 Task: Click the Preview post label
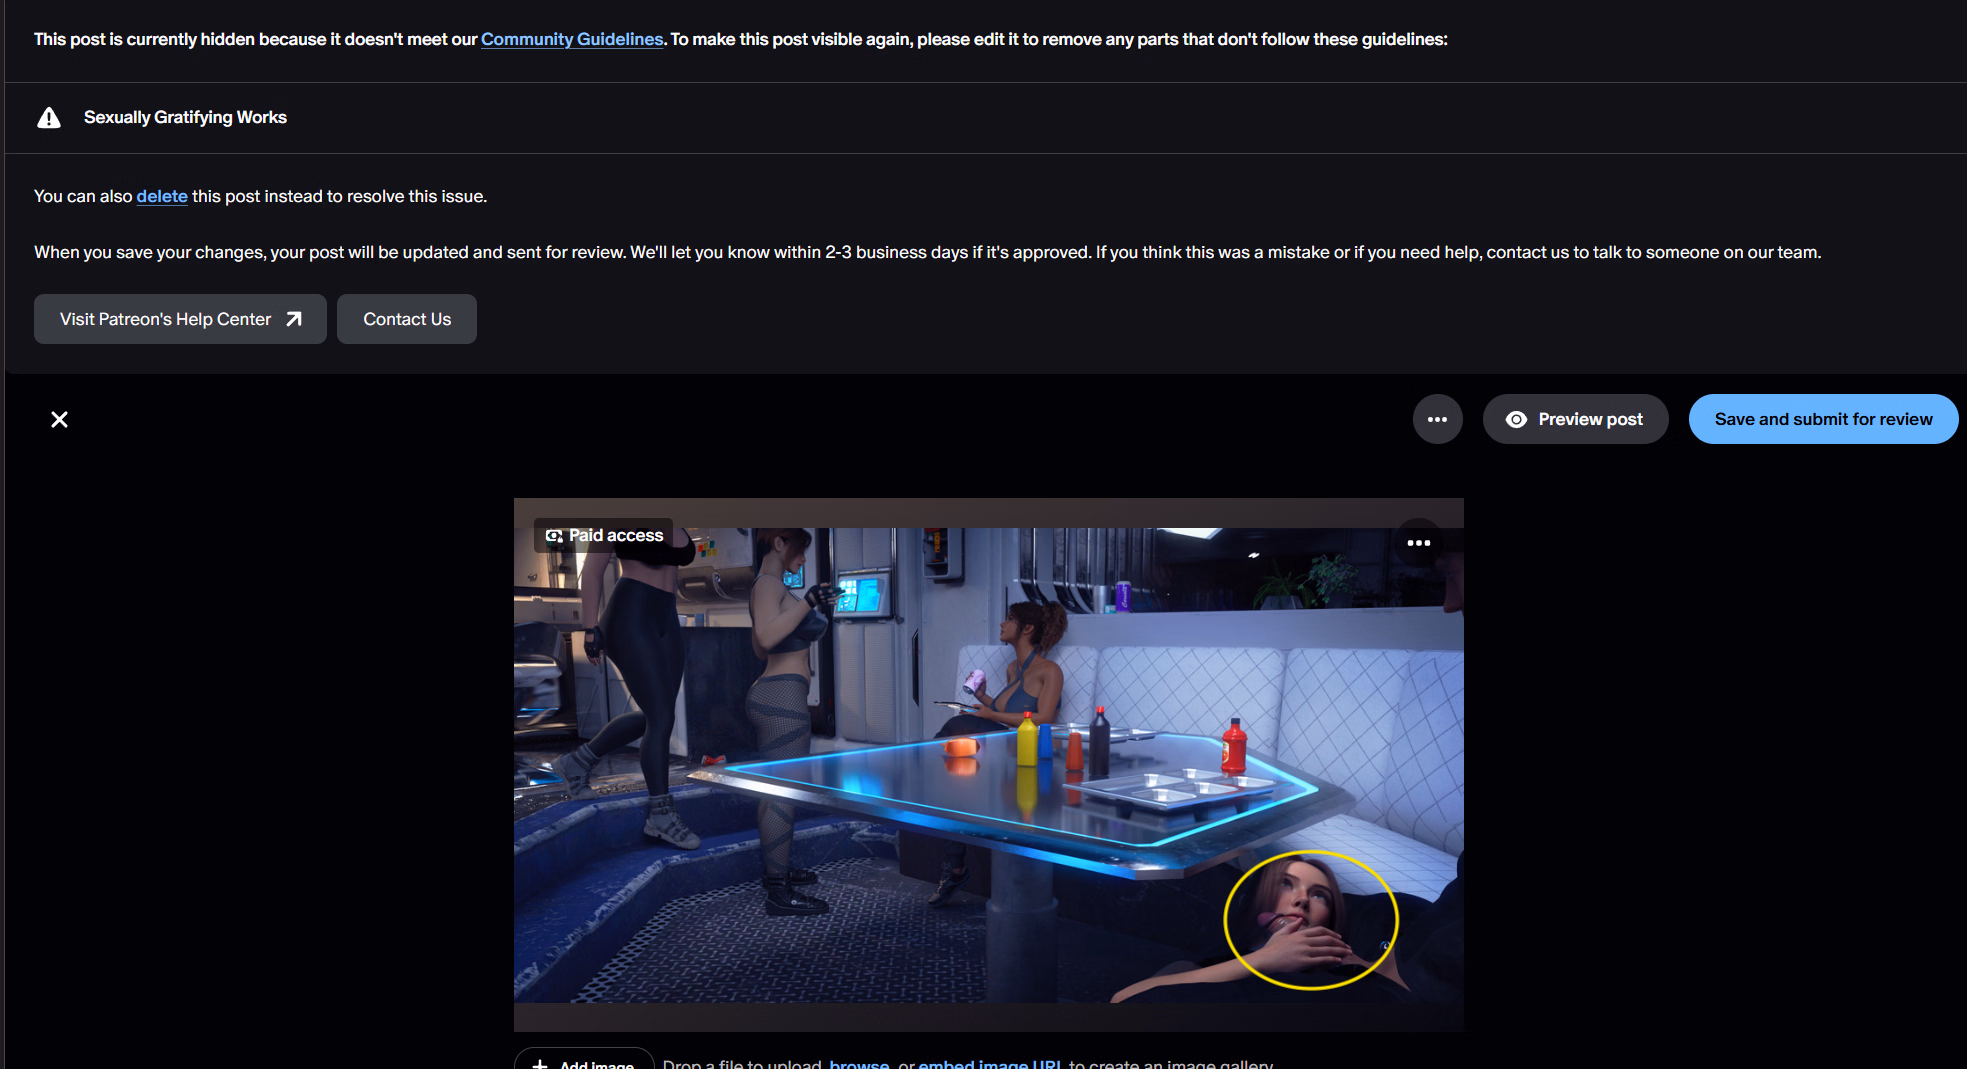point(1590,420)
